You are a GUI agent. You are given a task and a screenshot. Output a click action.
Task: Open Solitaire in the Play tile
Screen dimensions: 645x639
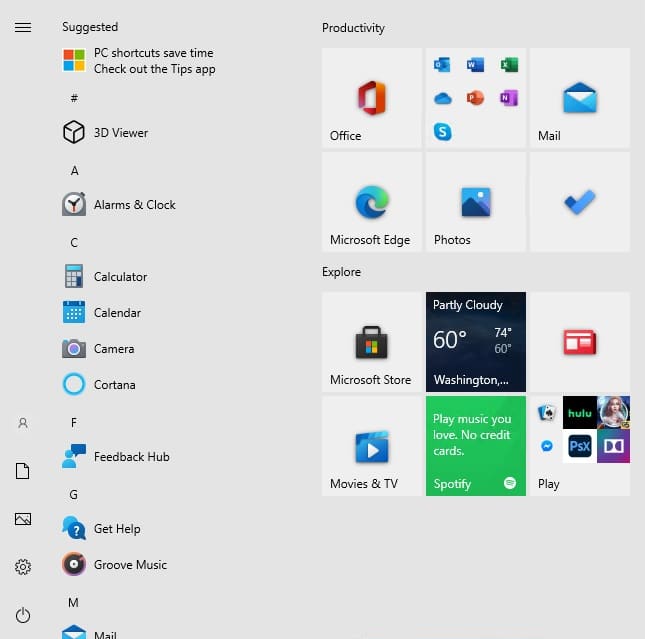547,413
